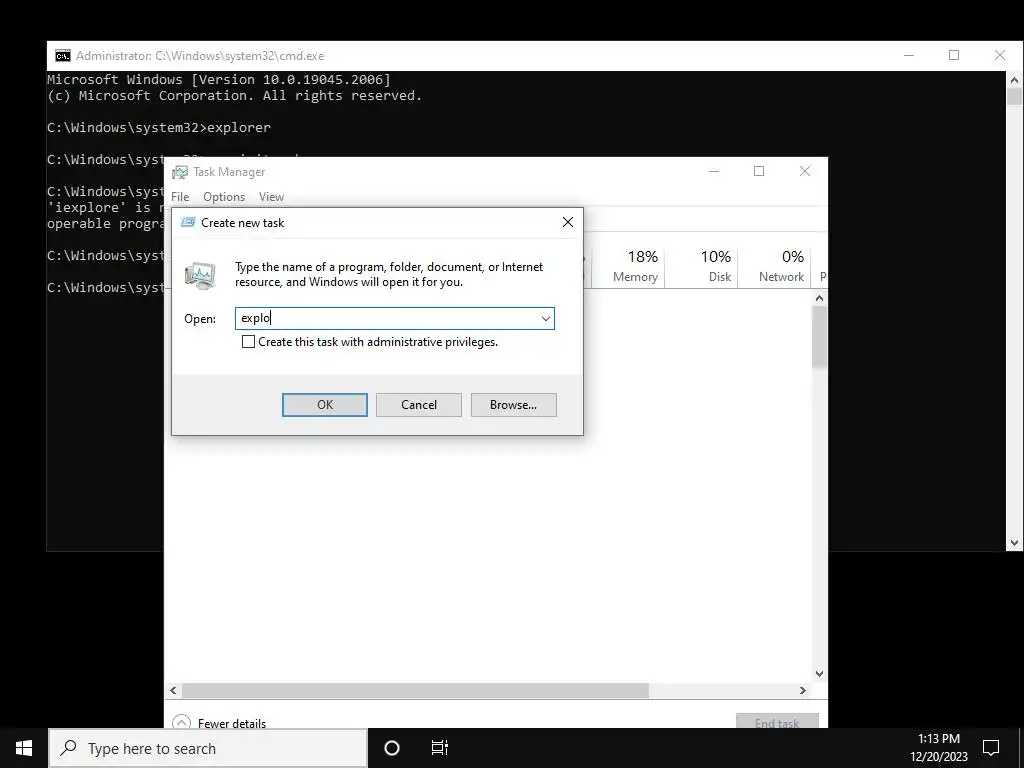
Task: Confirm the new task with OK
Action: [x=325, y=405]
